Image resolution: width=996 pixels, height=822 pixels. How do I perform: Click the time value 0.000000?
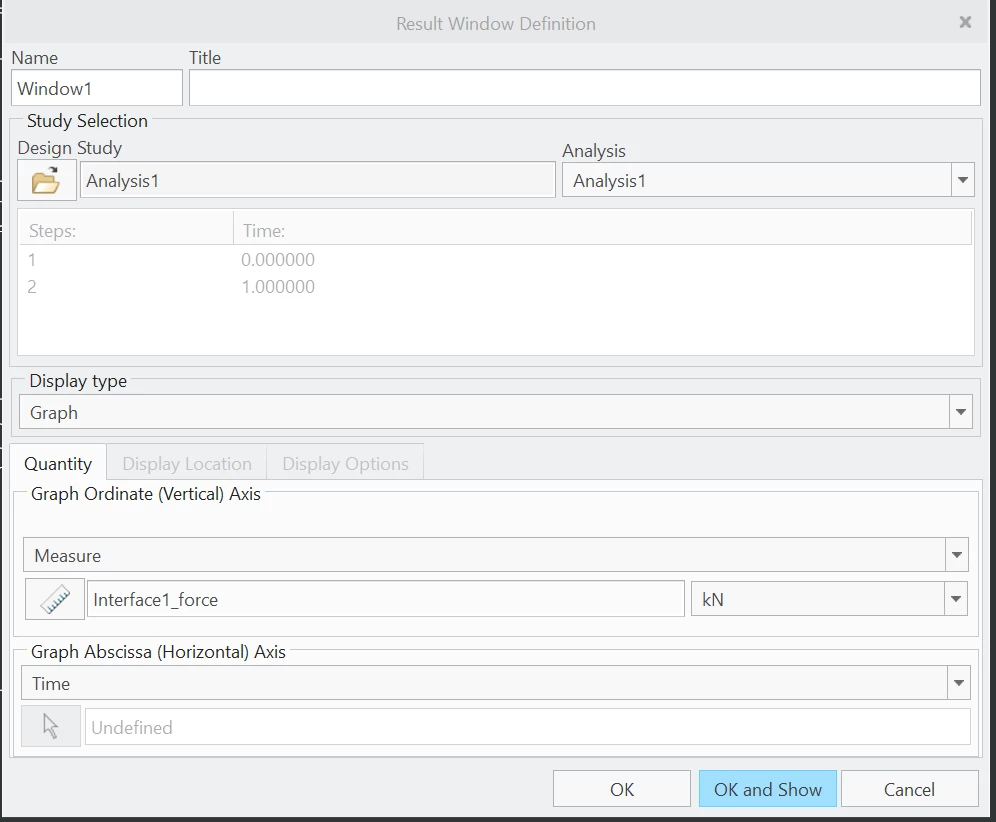click(278, 260)
